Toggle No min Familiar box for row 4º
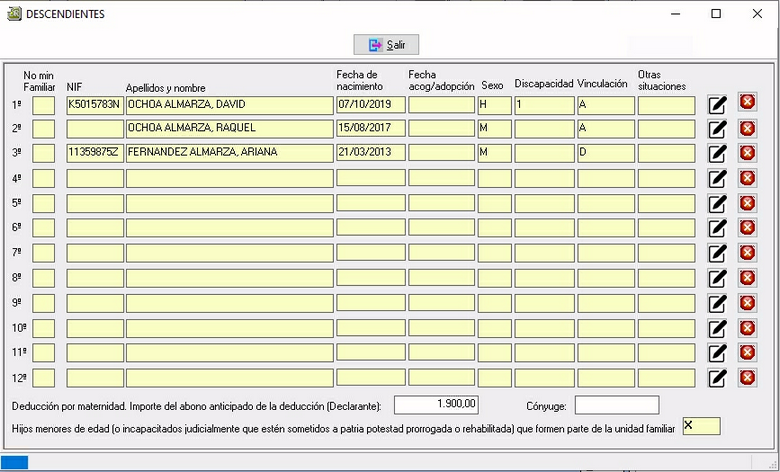Screen dimensions: 780x472 click(43, 178)
